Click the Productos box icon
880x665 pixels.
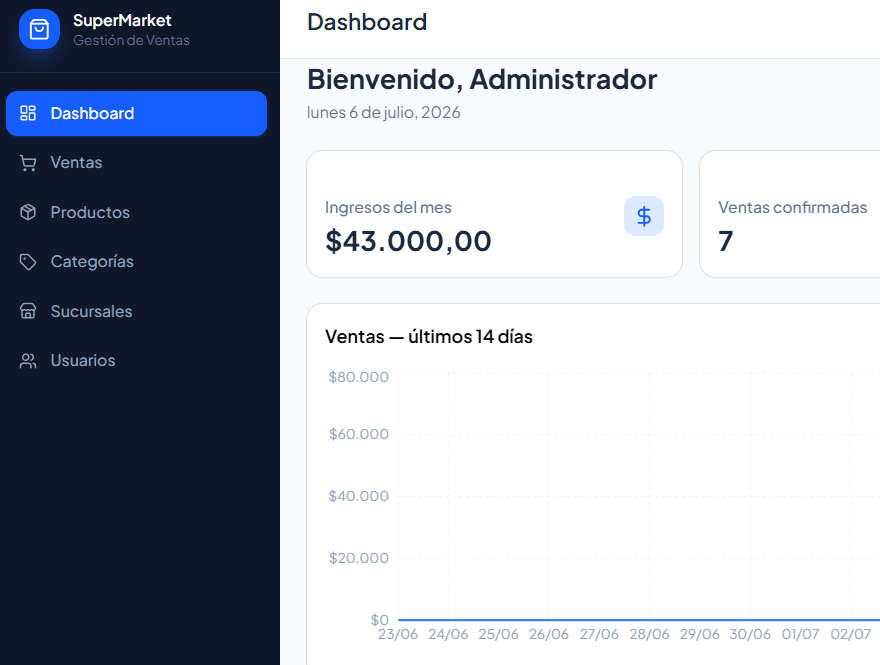28,212
